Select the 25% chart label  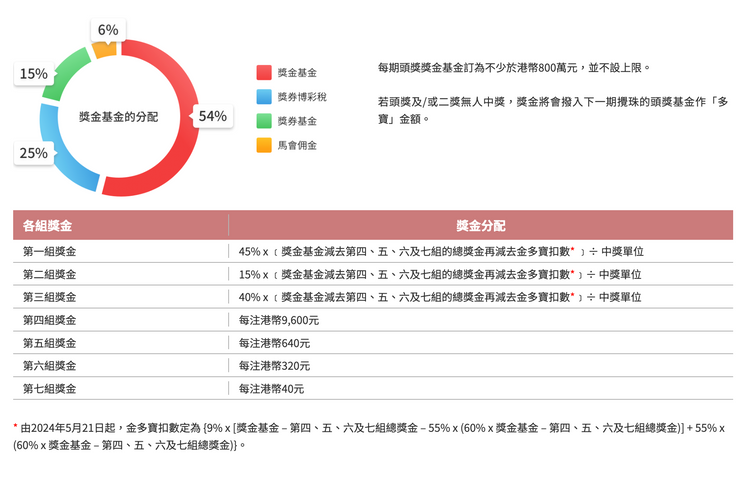pyautogui.click(x=33, y=153)
